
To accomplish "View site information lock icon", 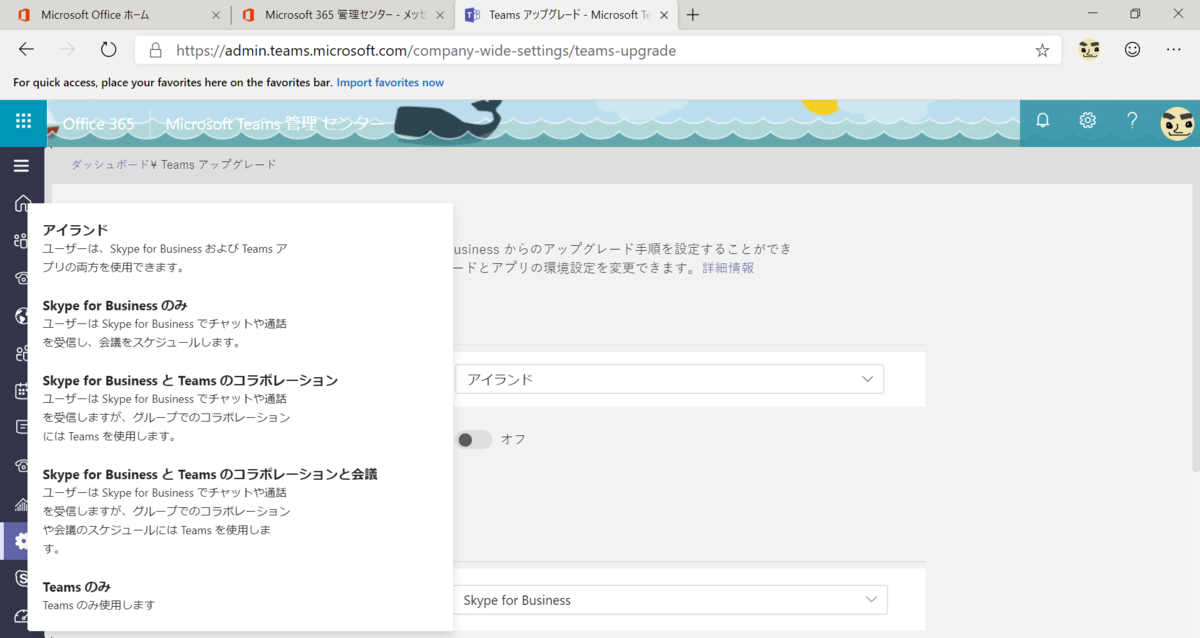I will tap(155, 50).
